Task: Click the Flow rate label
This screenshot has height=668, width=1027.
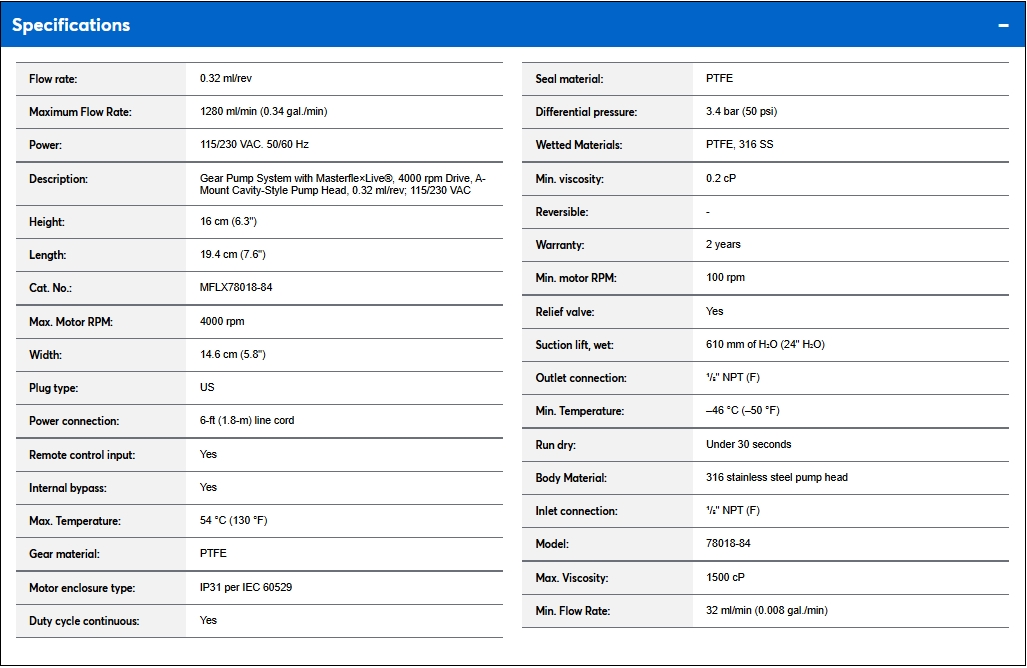Action: [53, 79]
